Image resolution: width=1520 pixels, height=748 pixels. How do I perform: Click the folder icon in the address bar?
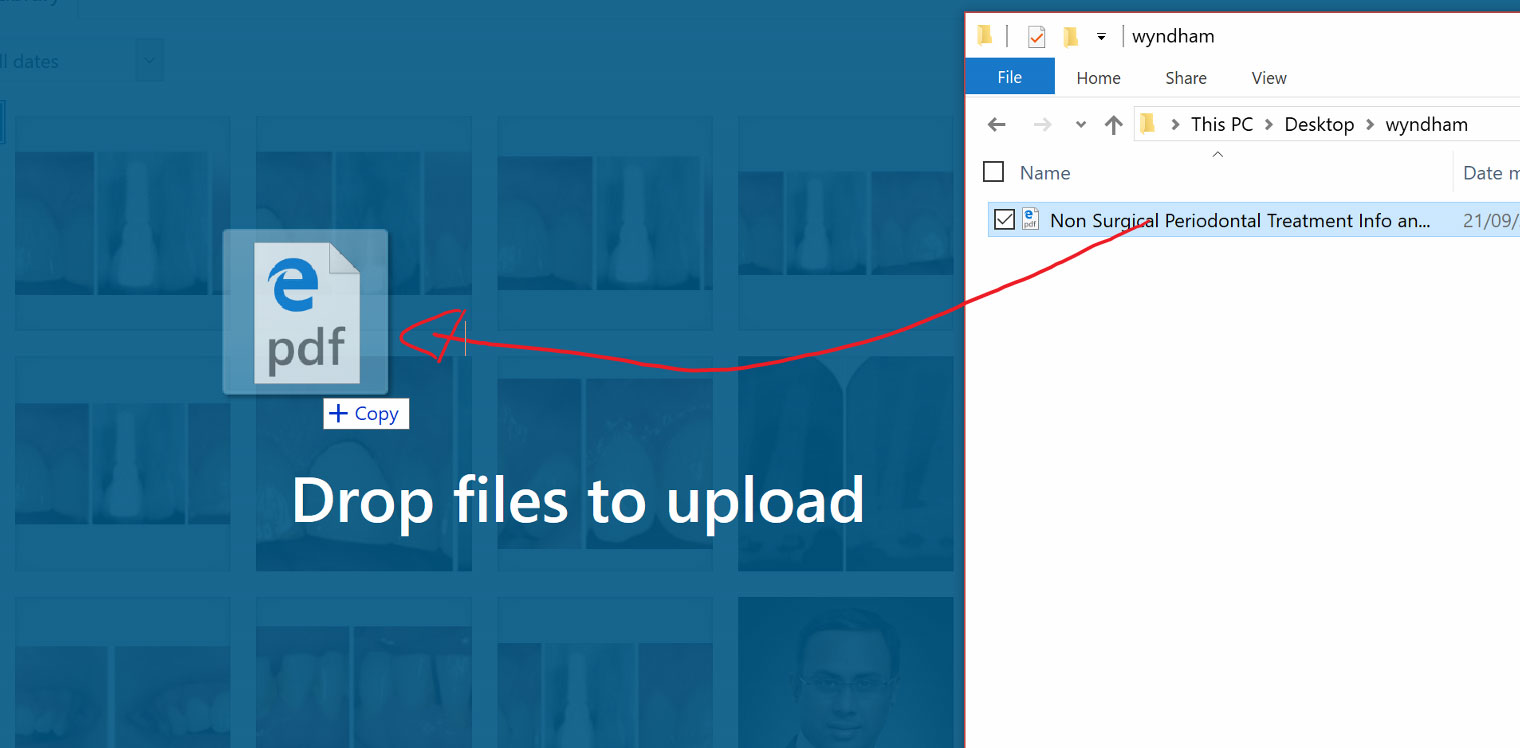[x=1147, y=124]
